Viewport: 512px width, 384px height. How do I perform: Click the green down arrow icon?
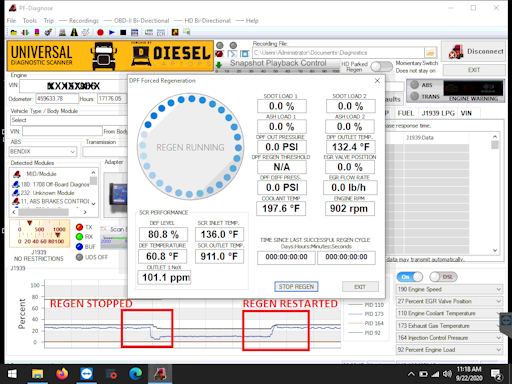[x=219, y=65]
